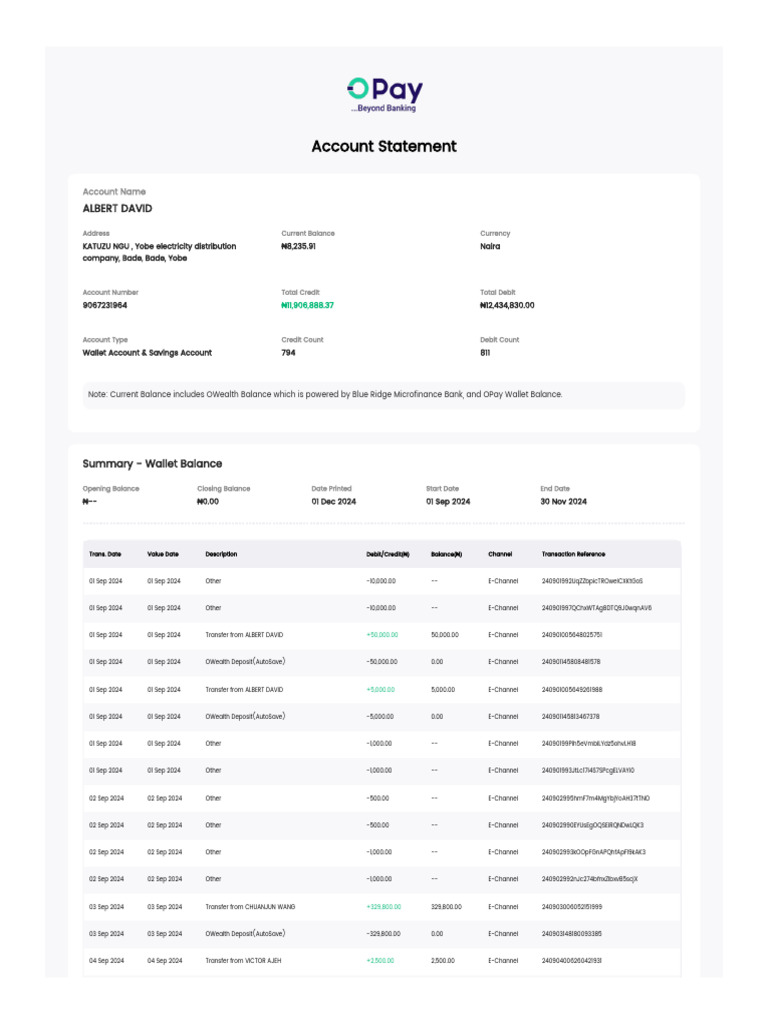The width and height of the screenshot is (768, 1024).
Task: Click the Channel column header
Action: (500, 554)
